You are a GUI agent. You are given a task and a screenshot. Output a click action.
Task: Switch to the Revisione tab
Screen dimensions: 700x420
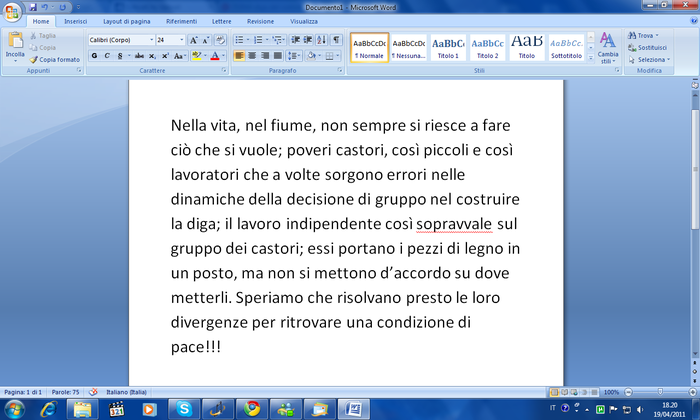pyautogui.click(x=260, y=21)
